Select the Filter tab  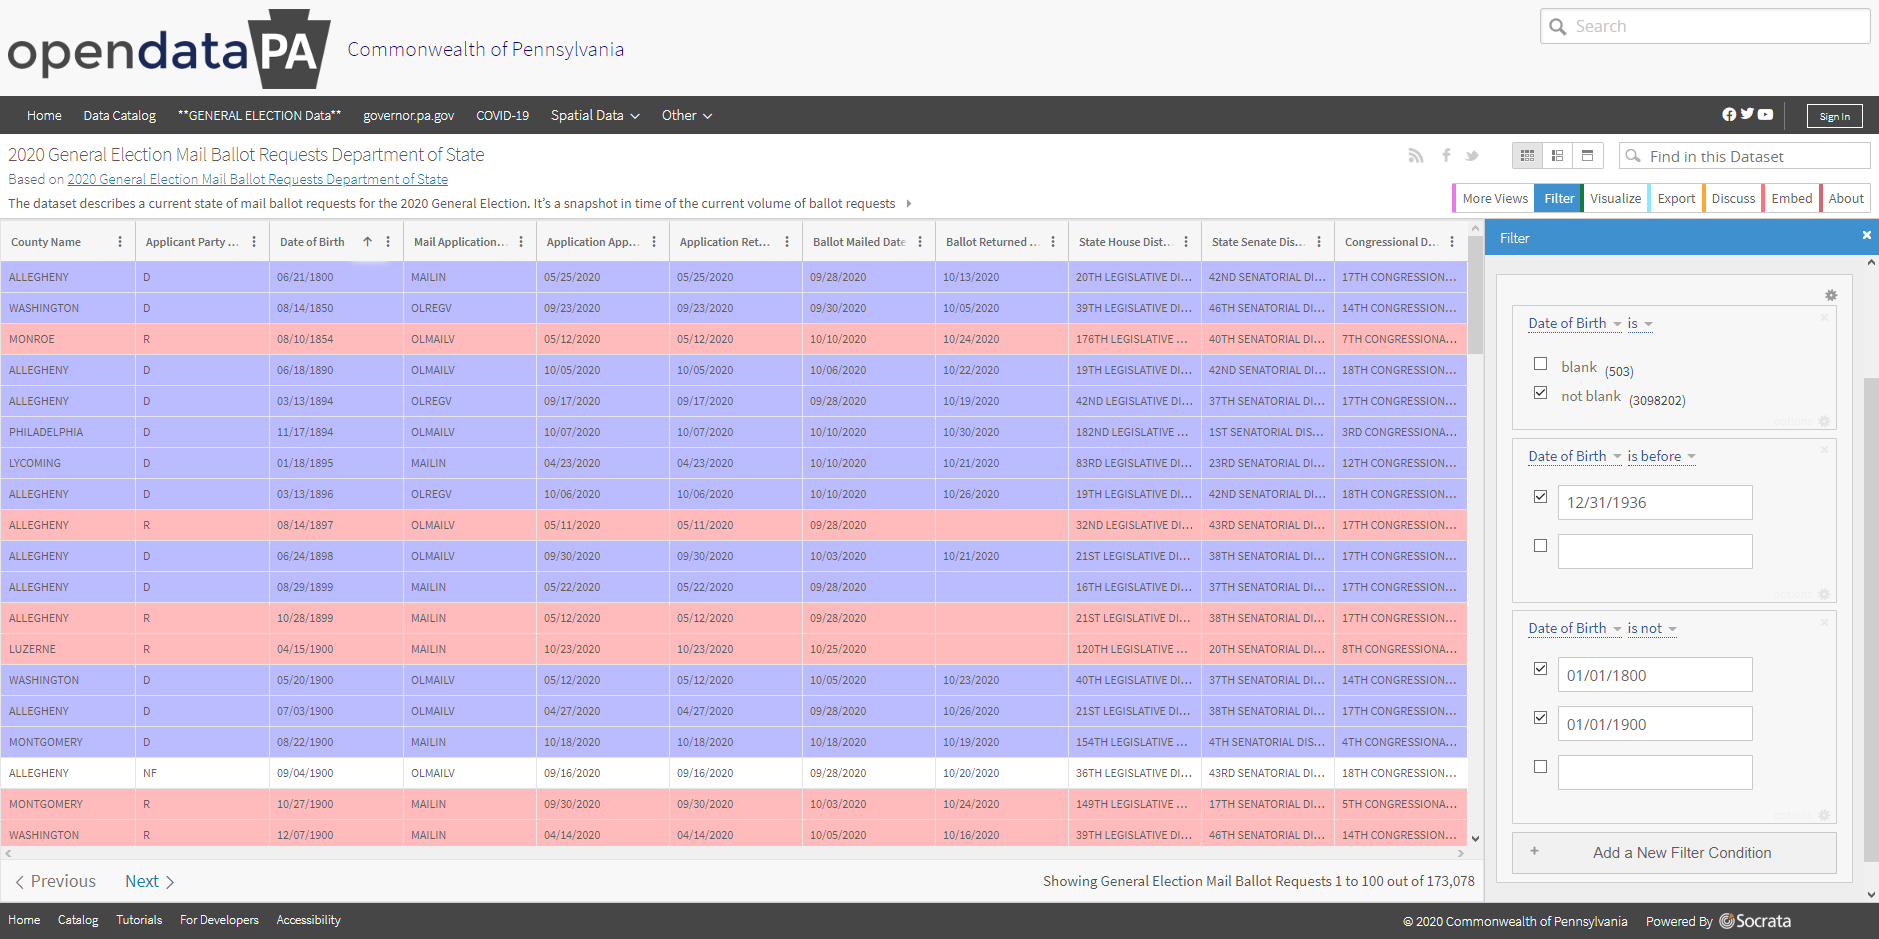point(1559,198)
